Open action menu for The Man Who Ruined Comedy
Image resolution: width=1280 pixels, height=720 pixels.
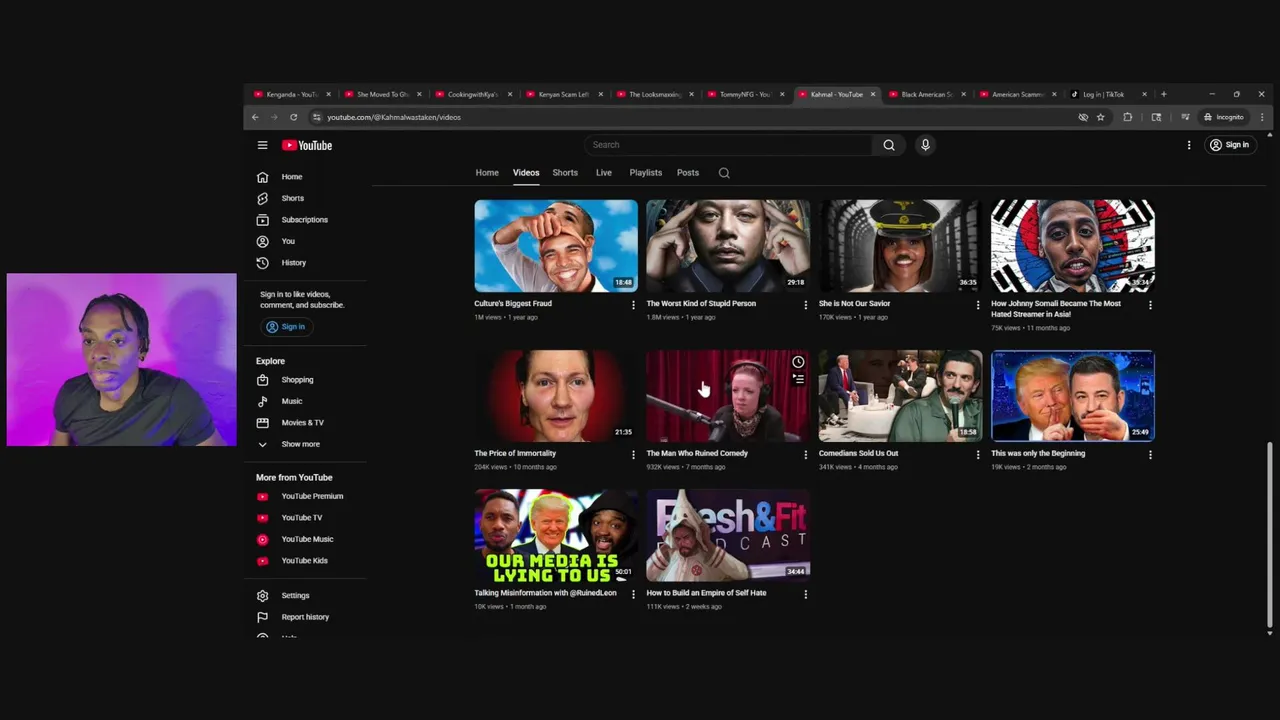click(805, 455)
